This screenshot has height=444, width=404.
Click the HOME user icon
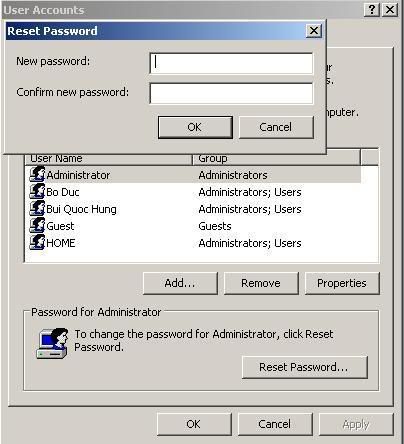[37, 242]
